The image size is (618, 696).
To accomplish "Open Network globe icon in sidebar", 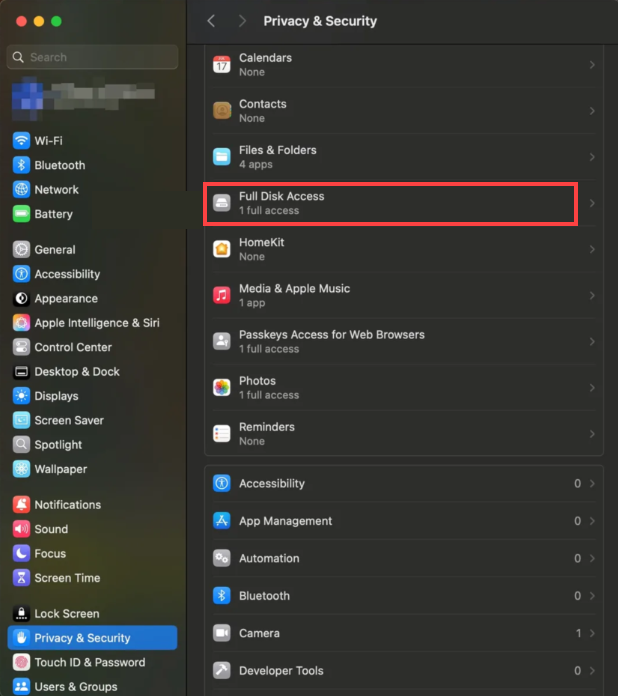I will pos(21,190).
